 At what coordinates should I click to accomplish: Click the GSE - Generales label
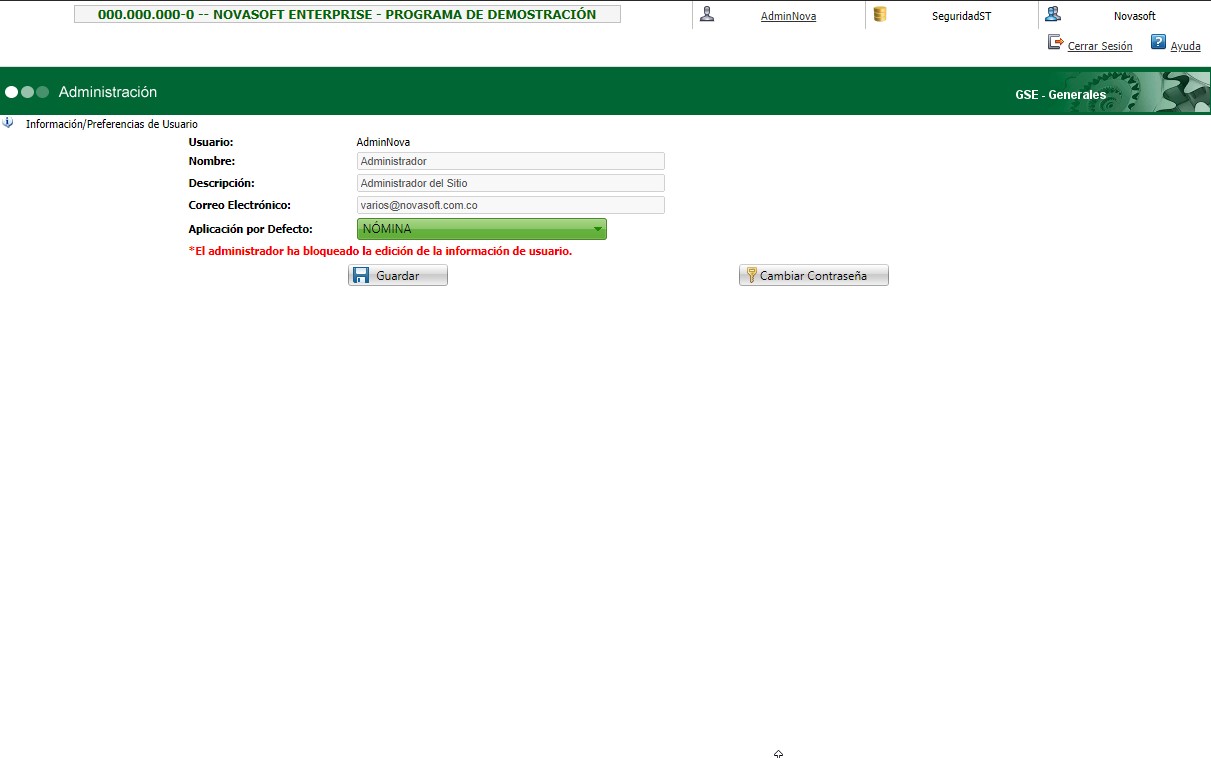(x=1061, y=95)
